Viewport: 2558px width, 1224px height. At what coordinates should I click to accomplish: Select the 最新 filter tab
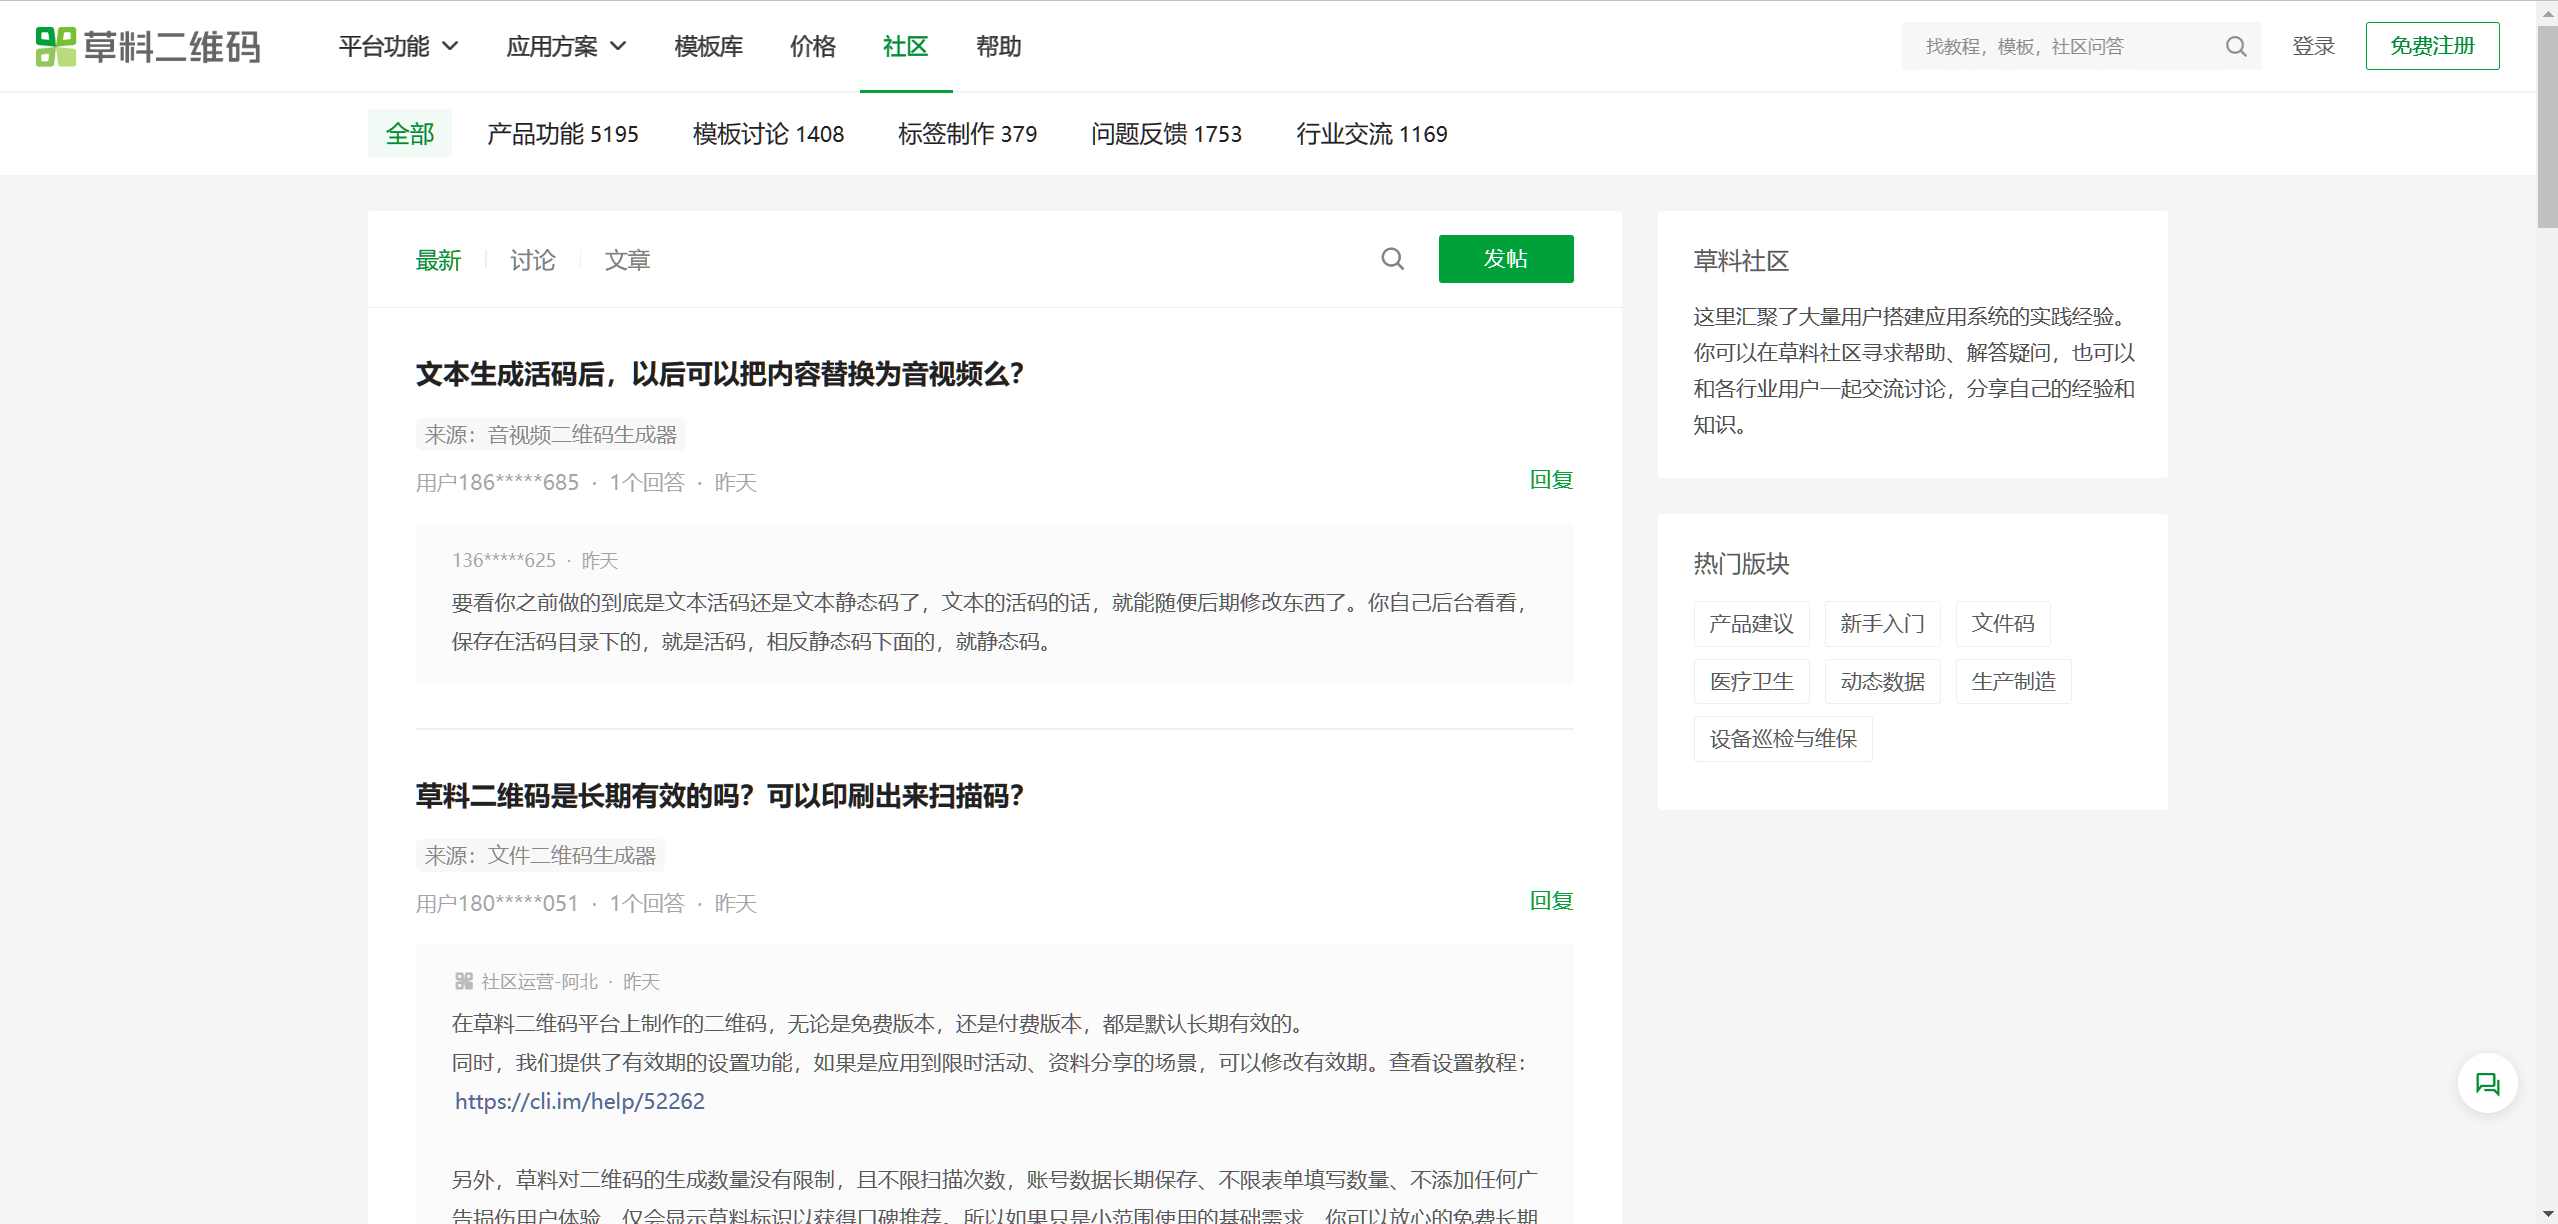pos(438,260)
